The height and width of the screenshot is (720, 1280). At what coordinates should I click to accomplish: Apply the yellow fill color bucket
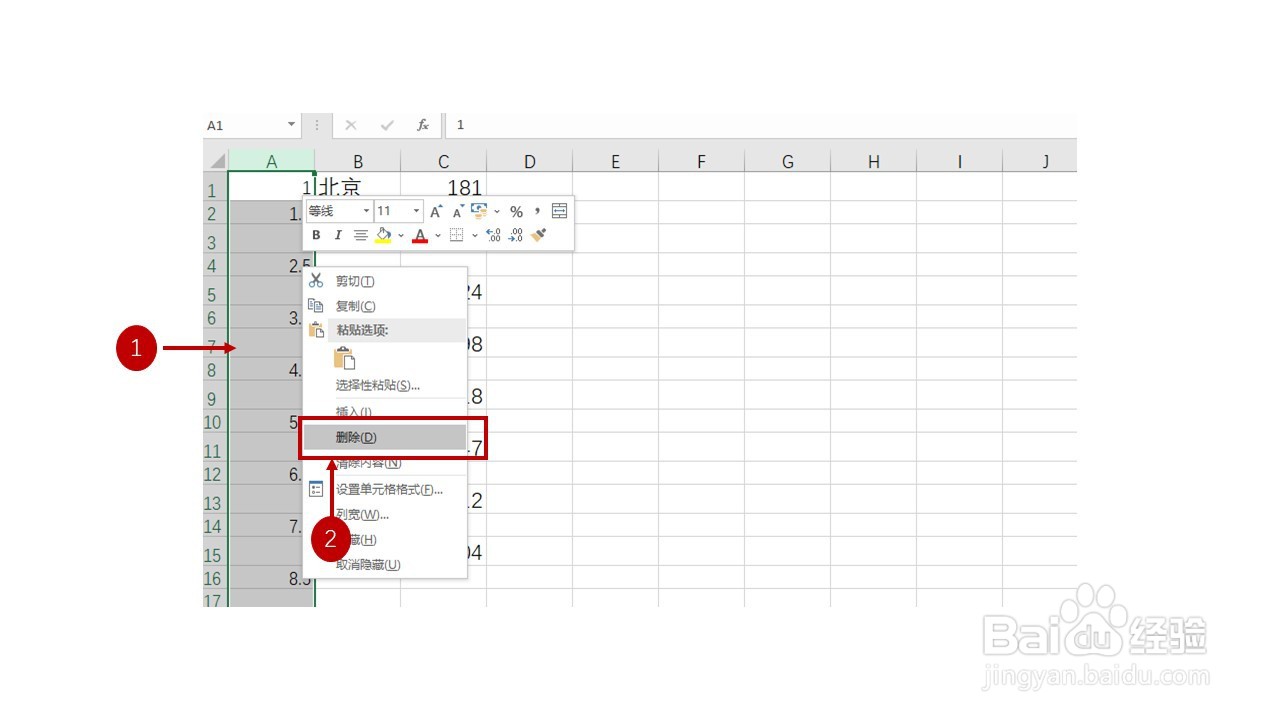pos(383,235)
